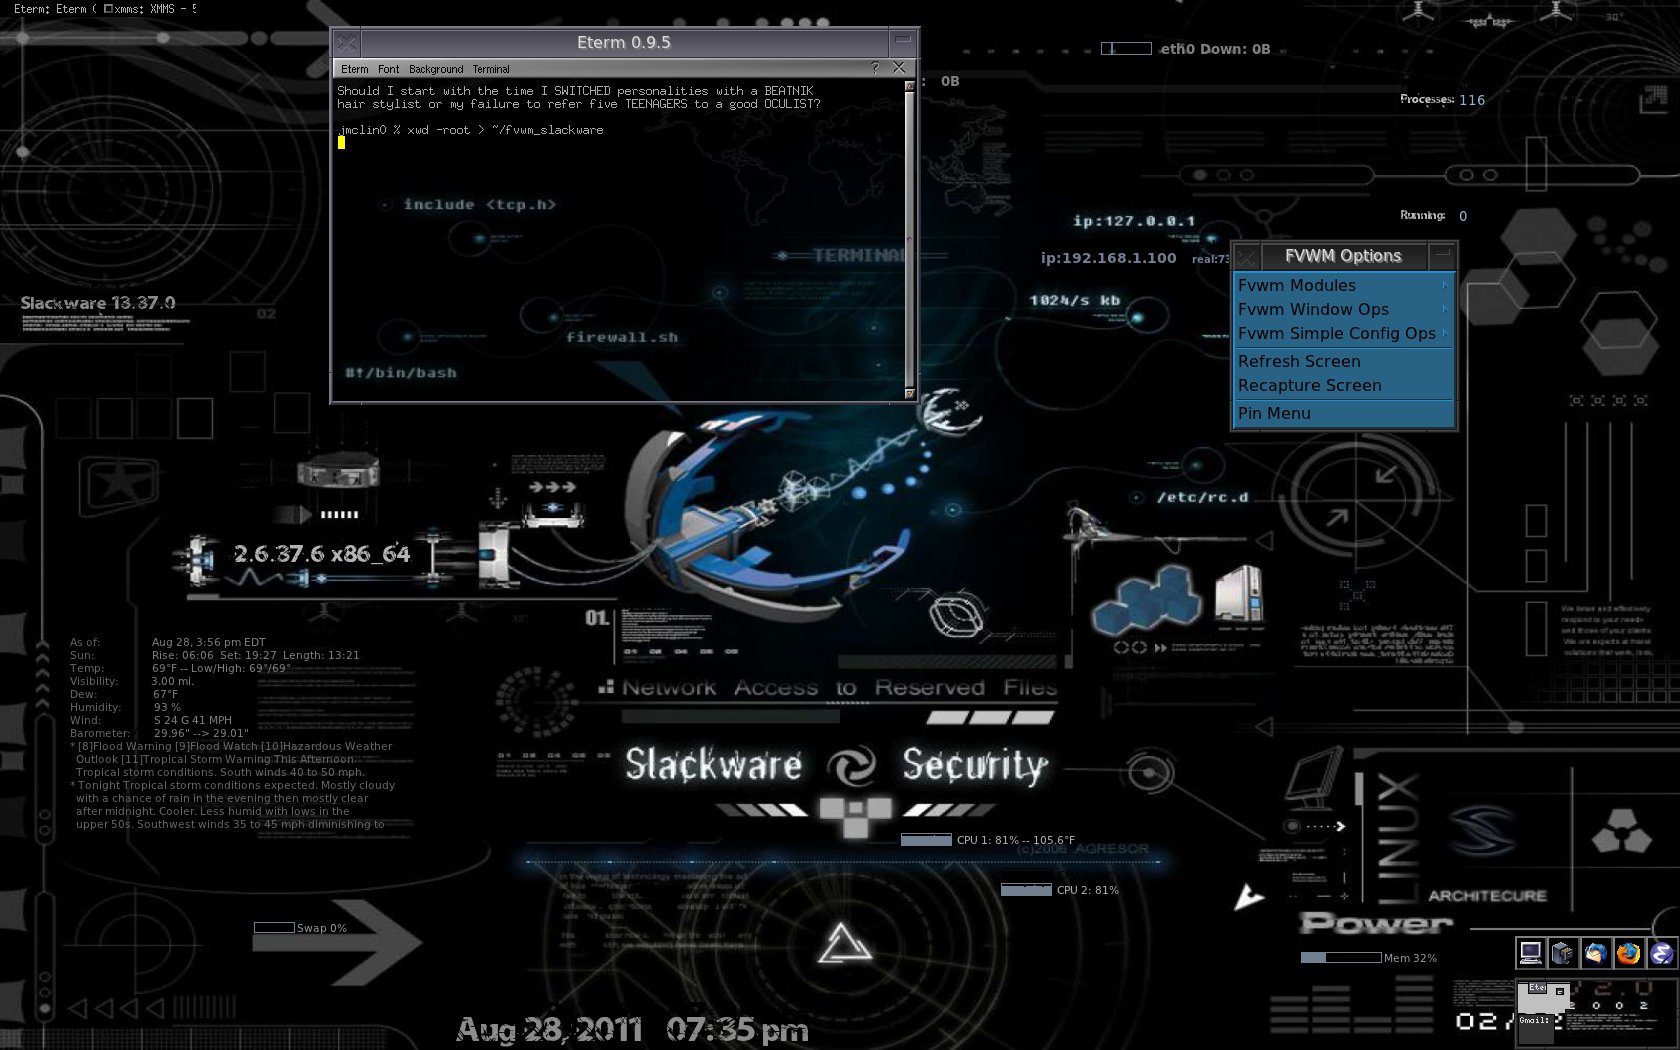Select Fvwm Modules menu entry
Screen dimensions: 1680x1050
pos(1343,286)
